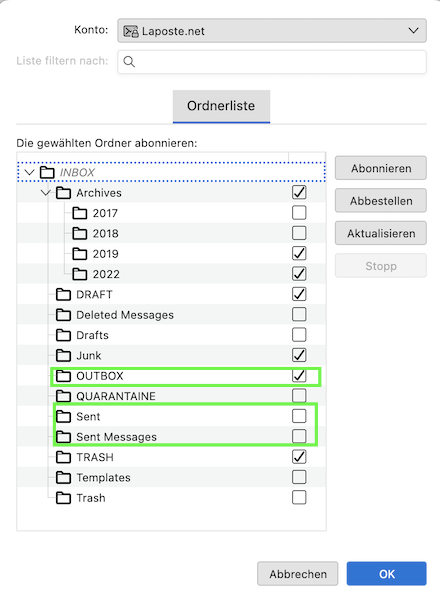Click the QUARANTAINE folder icon
440x600 pixels.
click(64, 396)
